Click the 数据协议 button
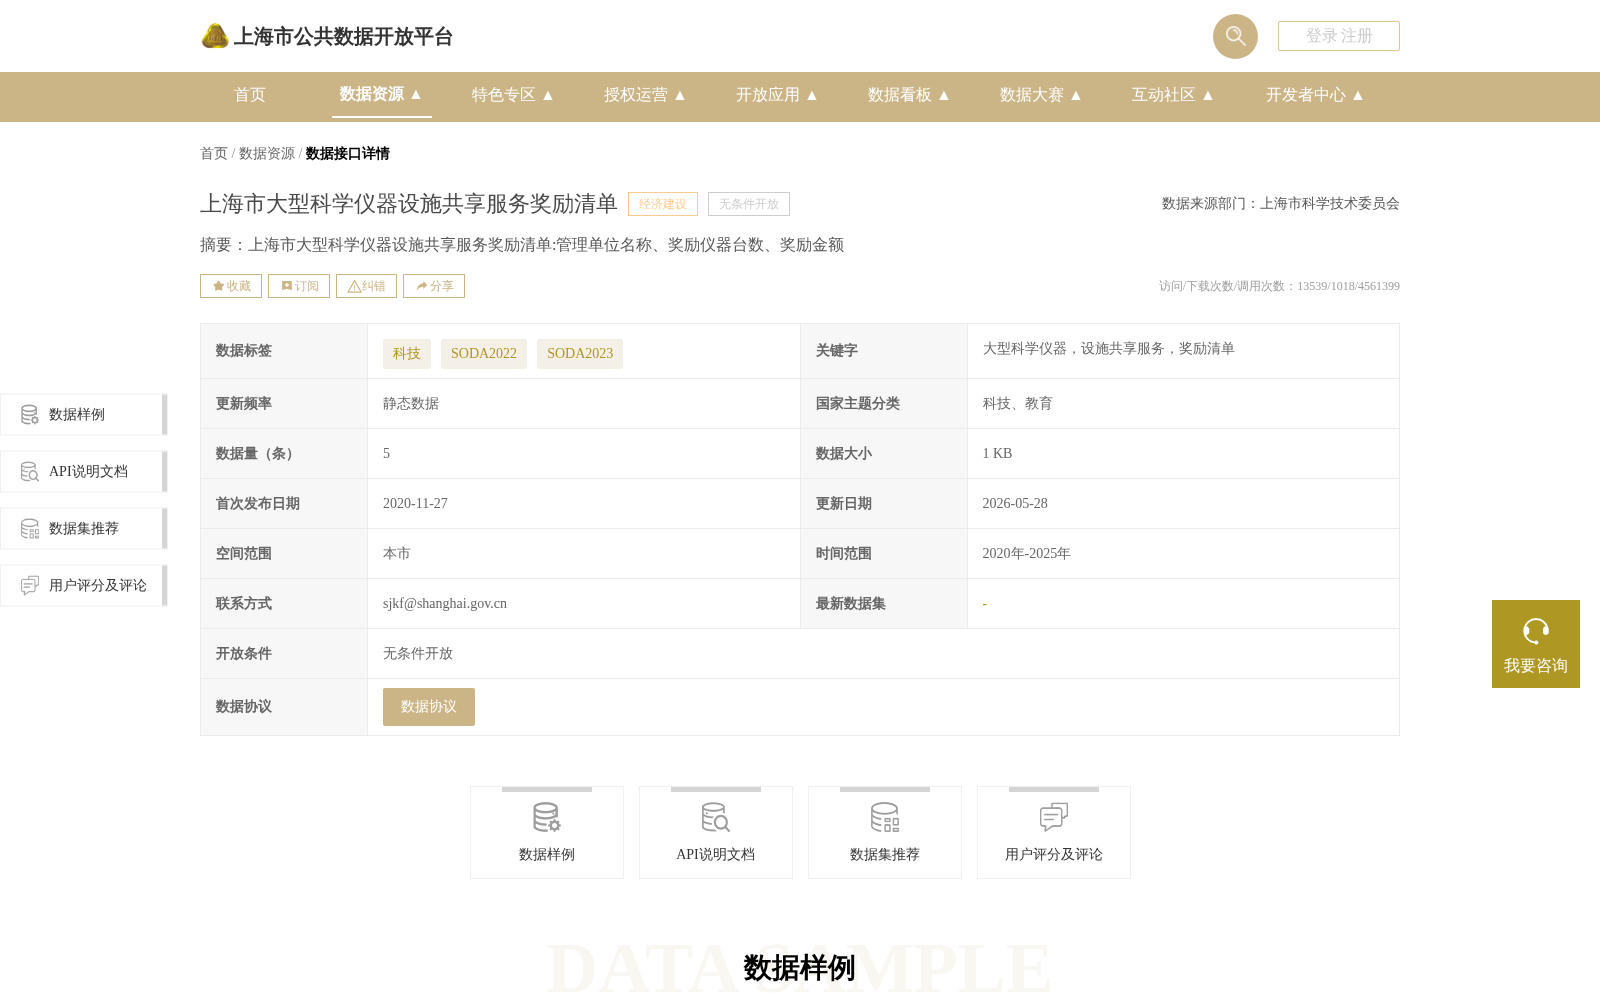Image resolution: width=1600 pixels, height=1000 pixels. pyautogui.click(x=429, y=707)
